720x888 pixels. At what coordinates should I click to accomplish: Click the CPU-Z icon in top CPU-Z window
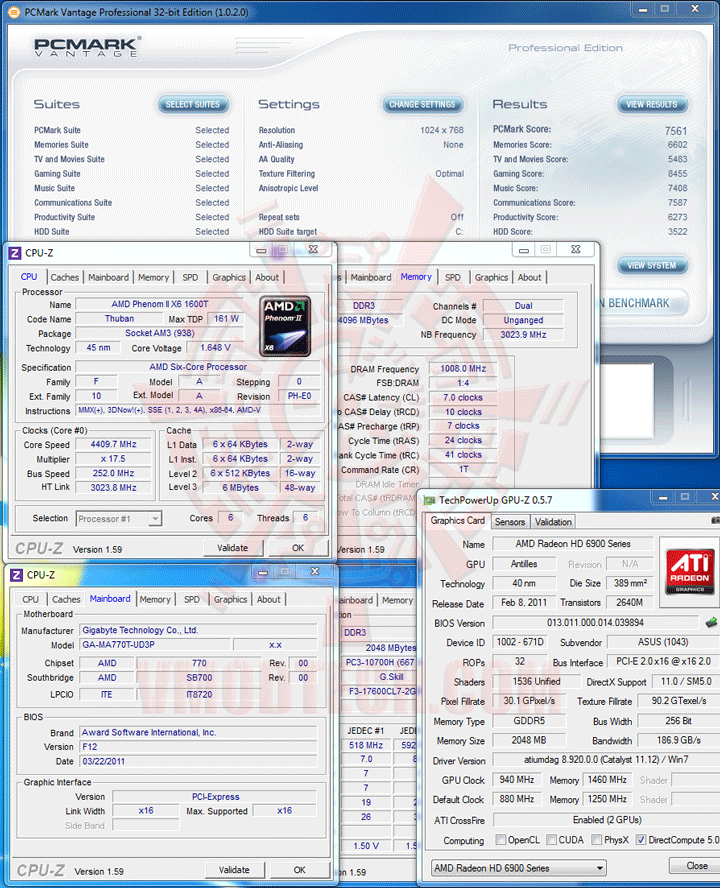[15, 253]
